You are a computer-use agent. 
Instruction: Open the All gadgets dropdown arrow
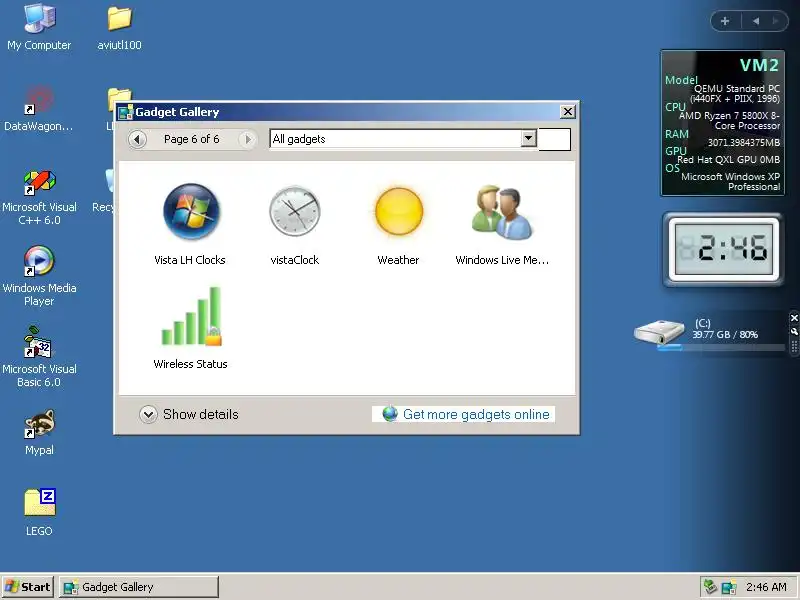(x=529, y=138)
